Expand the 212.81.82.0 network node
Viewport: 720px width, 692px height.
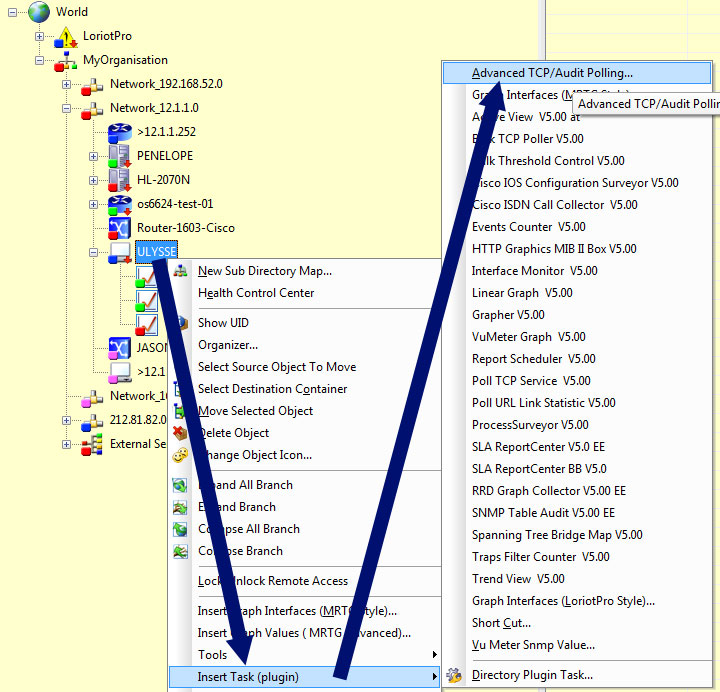pyautogui.click(x=67, y=420)
